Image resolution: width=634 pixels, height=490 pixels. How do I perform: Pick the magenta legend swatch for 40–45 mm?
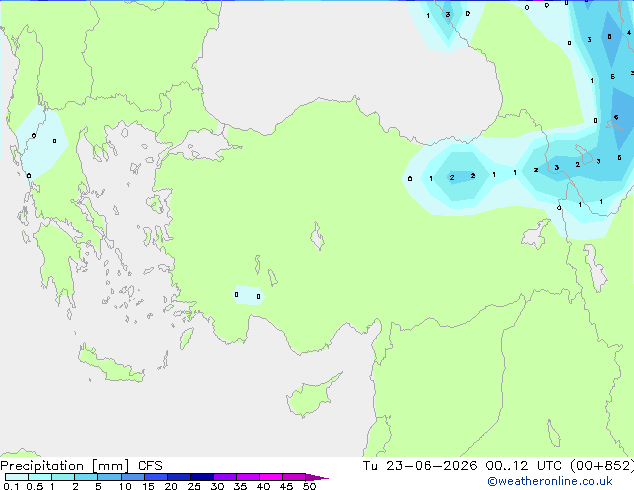click(271, 477)
